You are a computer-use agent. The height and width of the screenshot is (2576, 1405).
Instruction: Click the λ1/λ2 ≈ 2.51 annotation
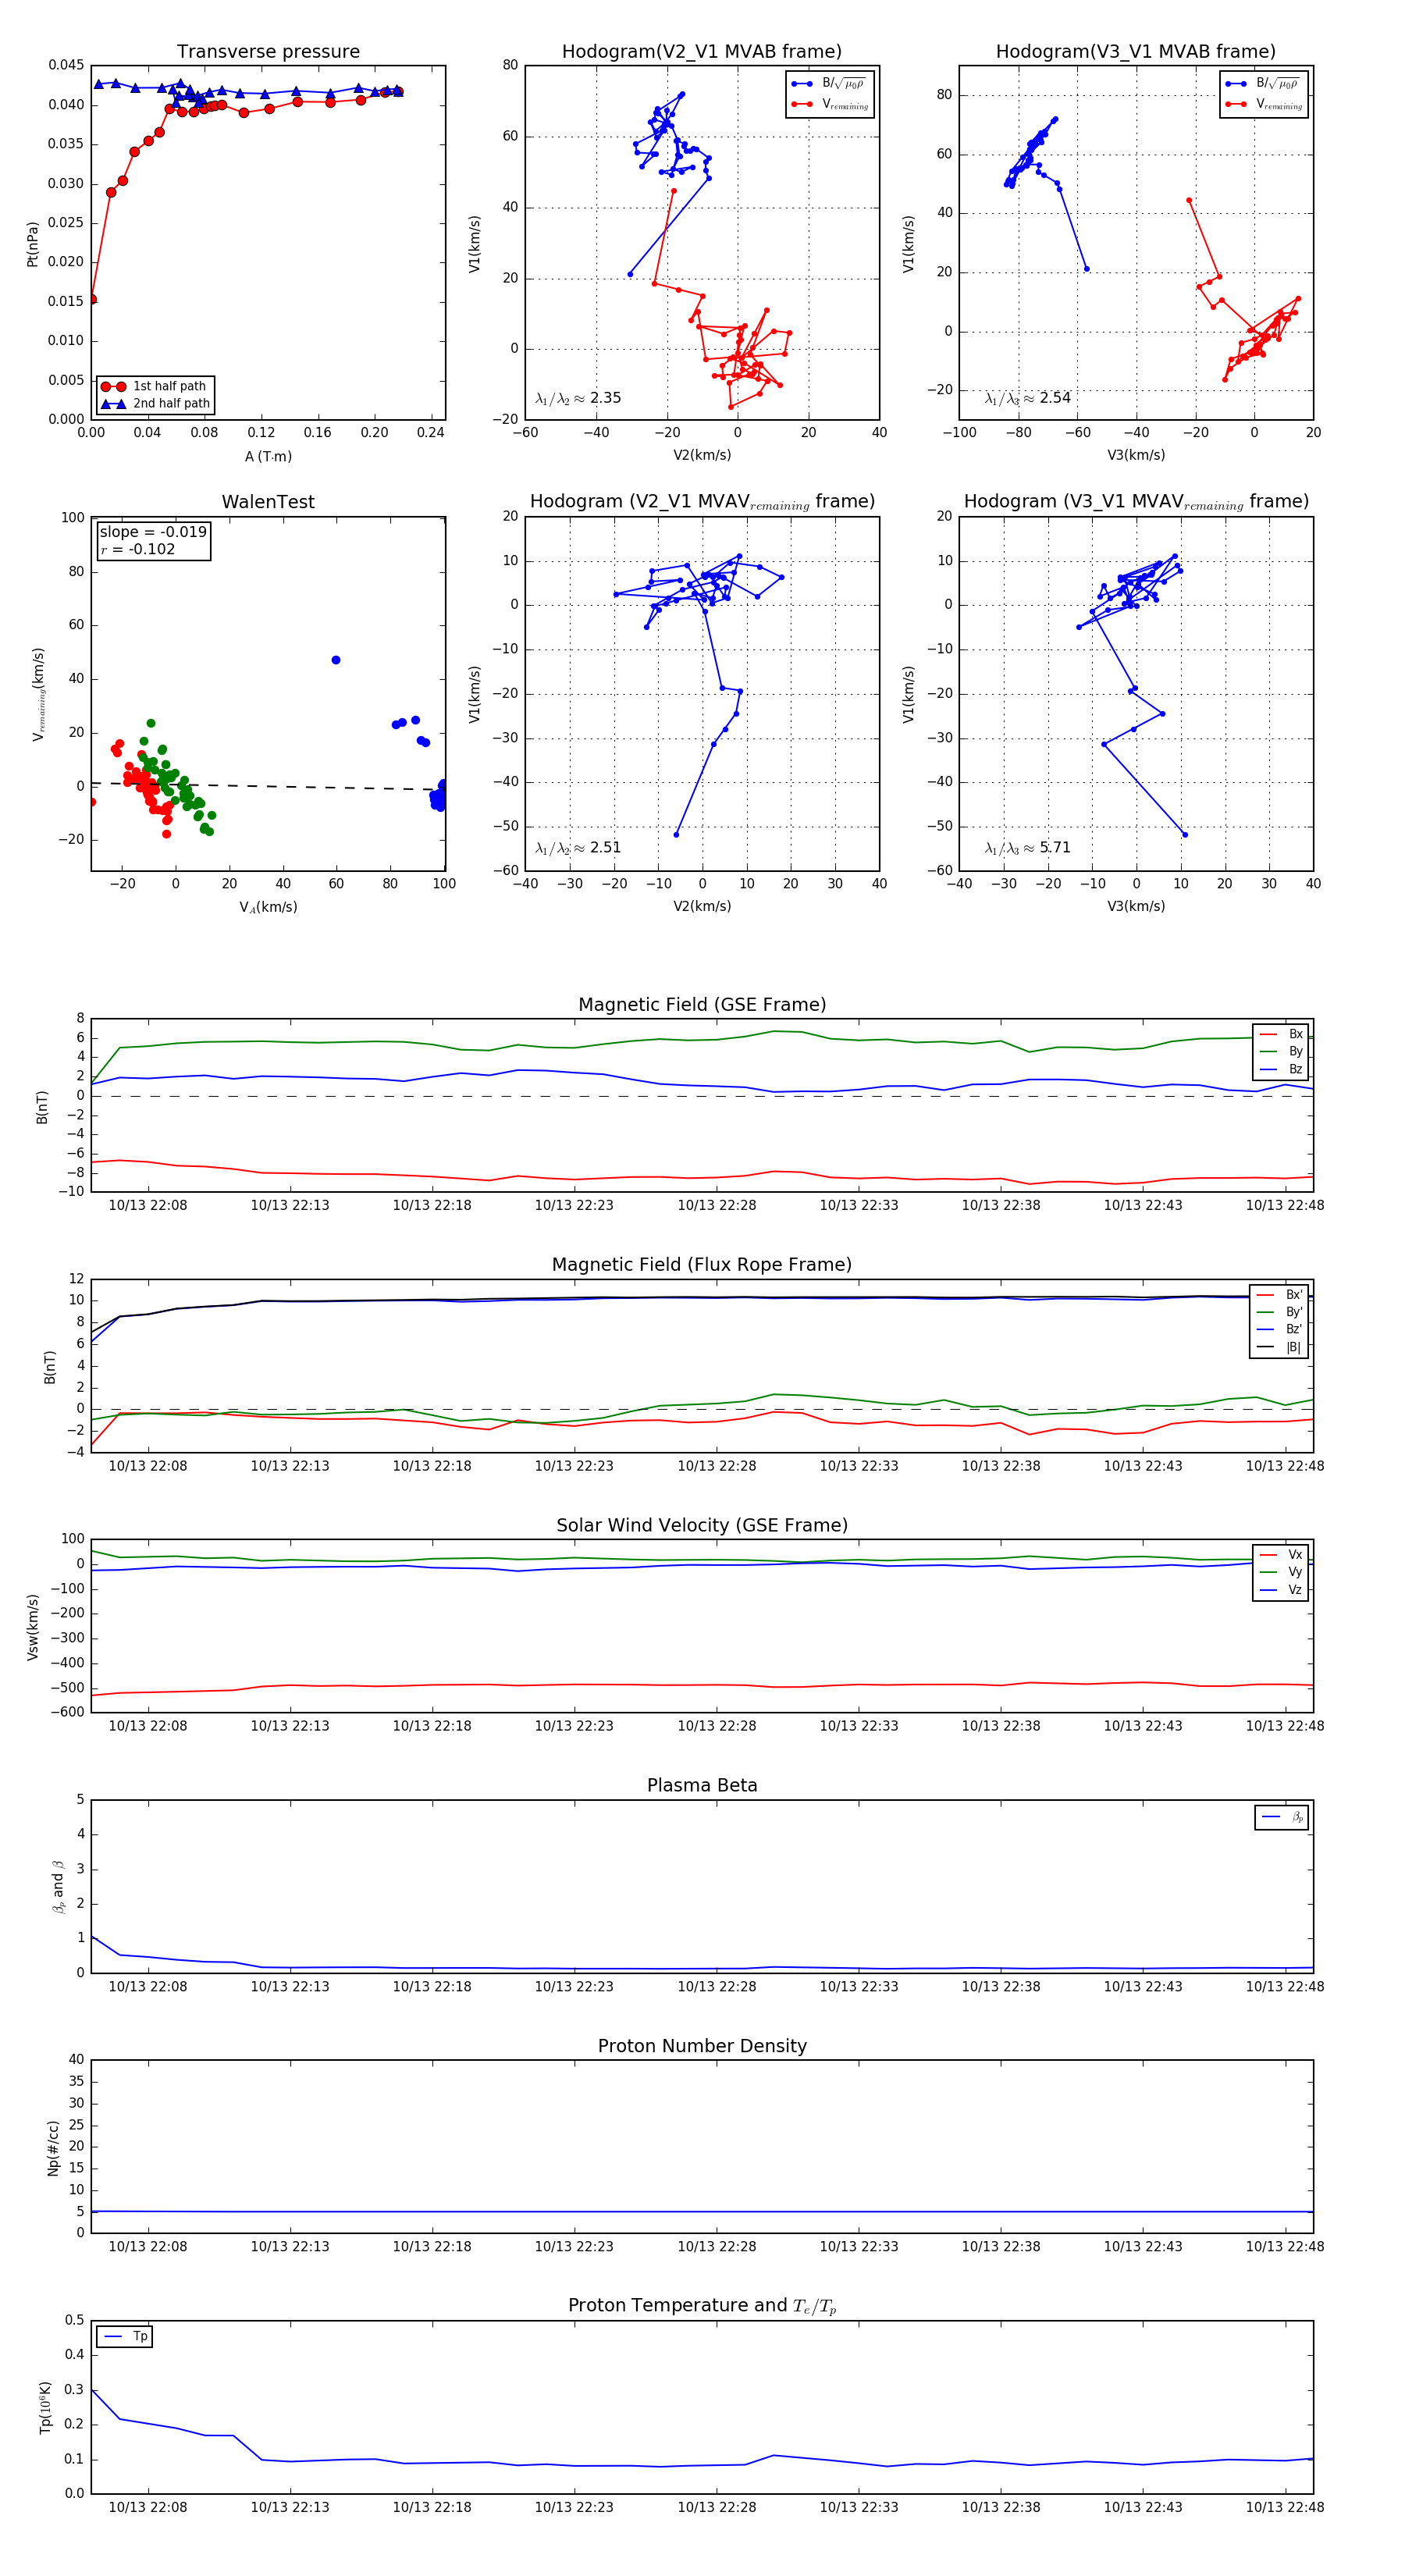(x=578, y=848)
